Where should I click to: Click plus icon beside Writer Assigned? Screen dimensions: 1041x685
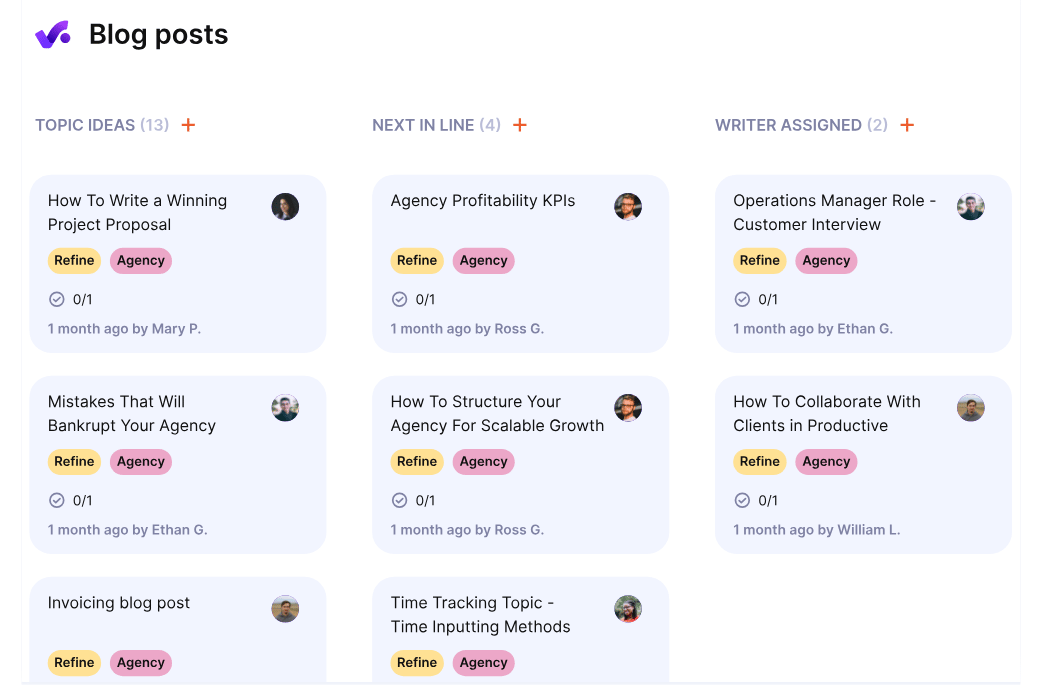(x=907, y=125)
